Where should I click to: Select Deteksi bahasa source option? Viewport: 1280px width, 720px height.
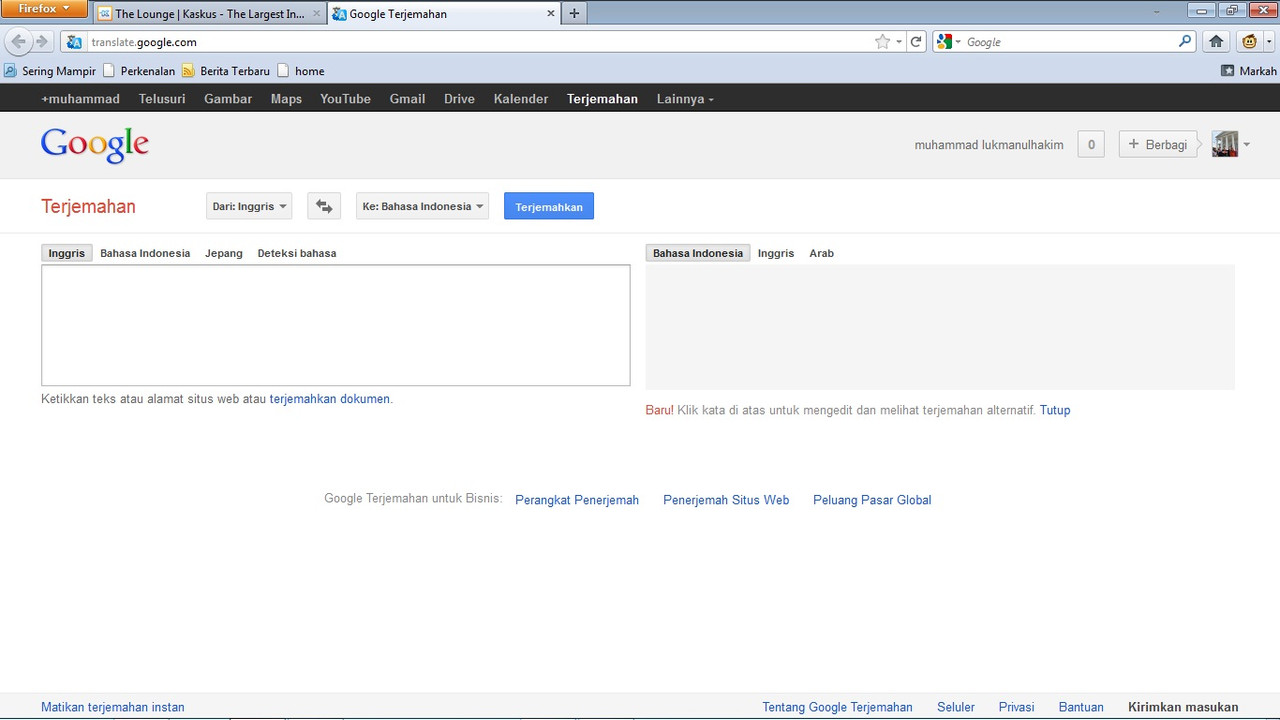(297, 253)
